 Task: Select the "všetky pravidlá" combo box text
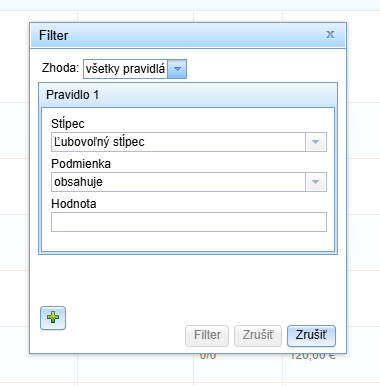[x=125, y=69]
